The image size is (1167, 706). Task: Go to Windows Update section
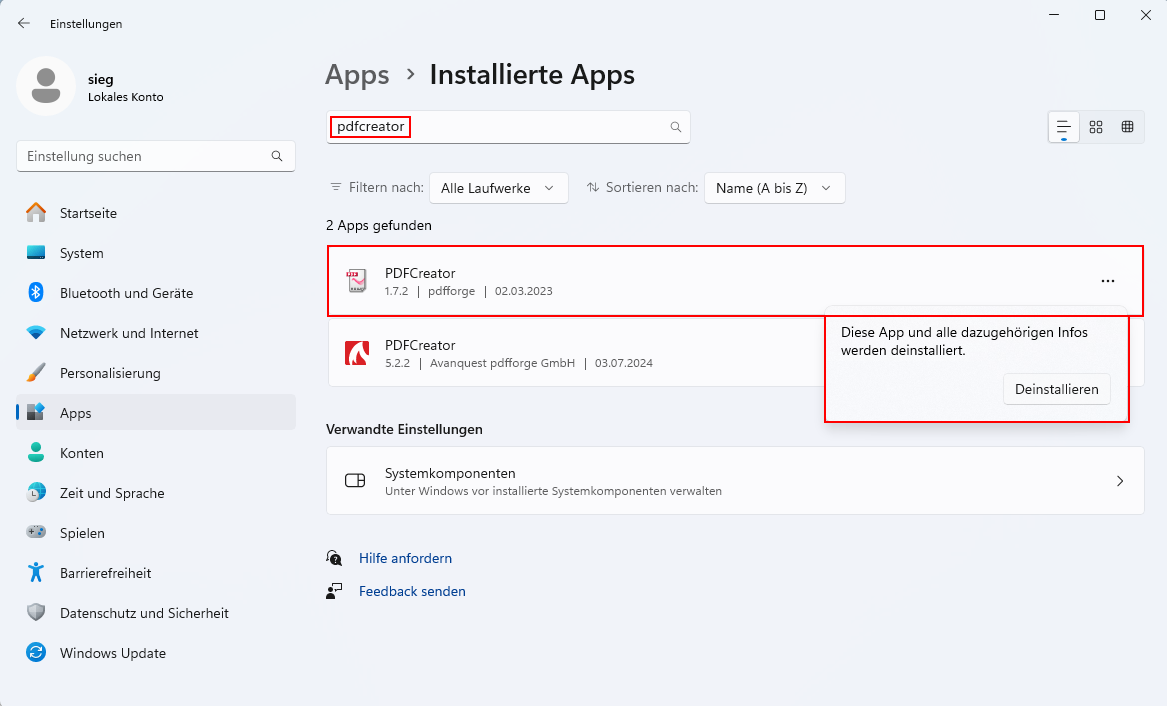coord(112,653)
